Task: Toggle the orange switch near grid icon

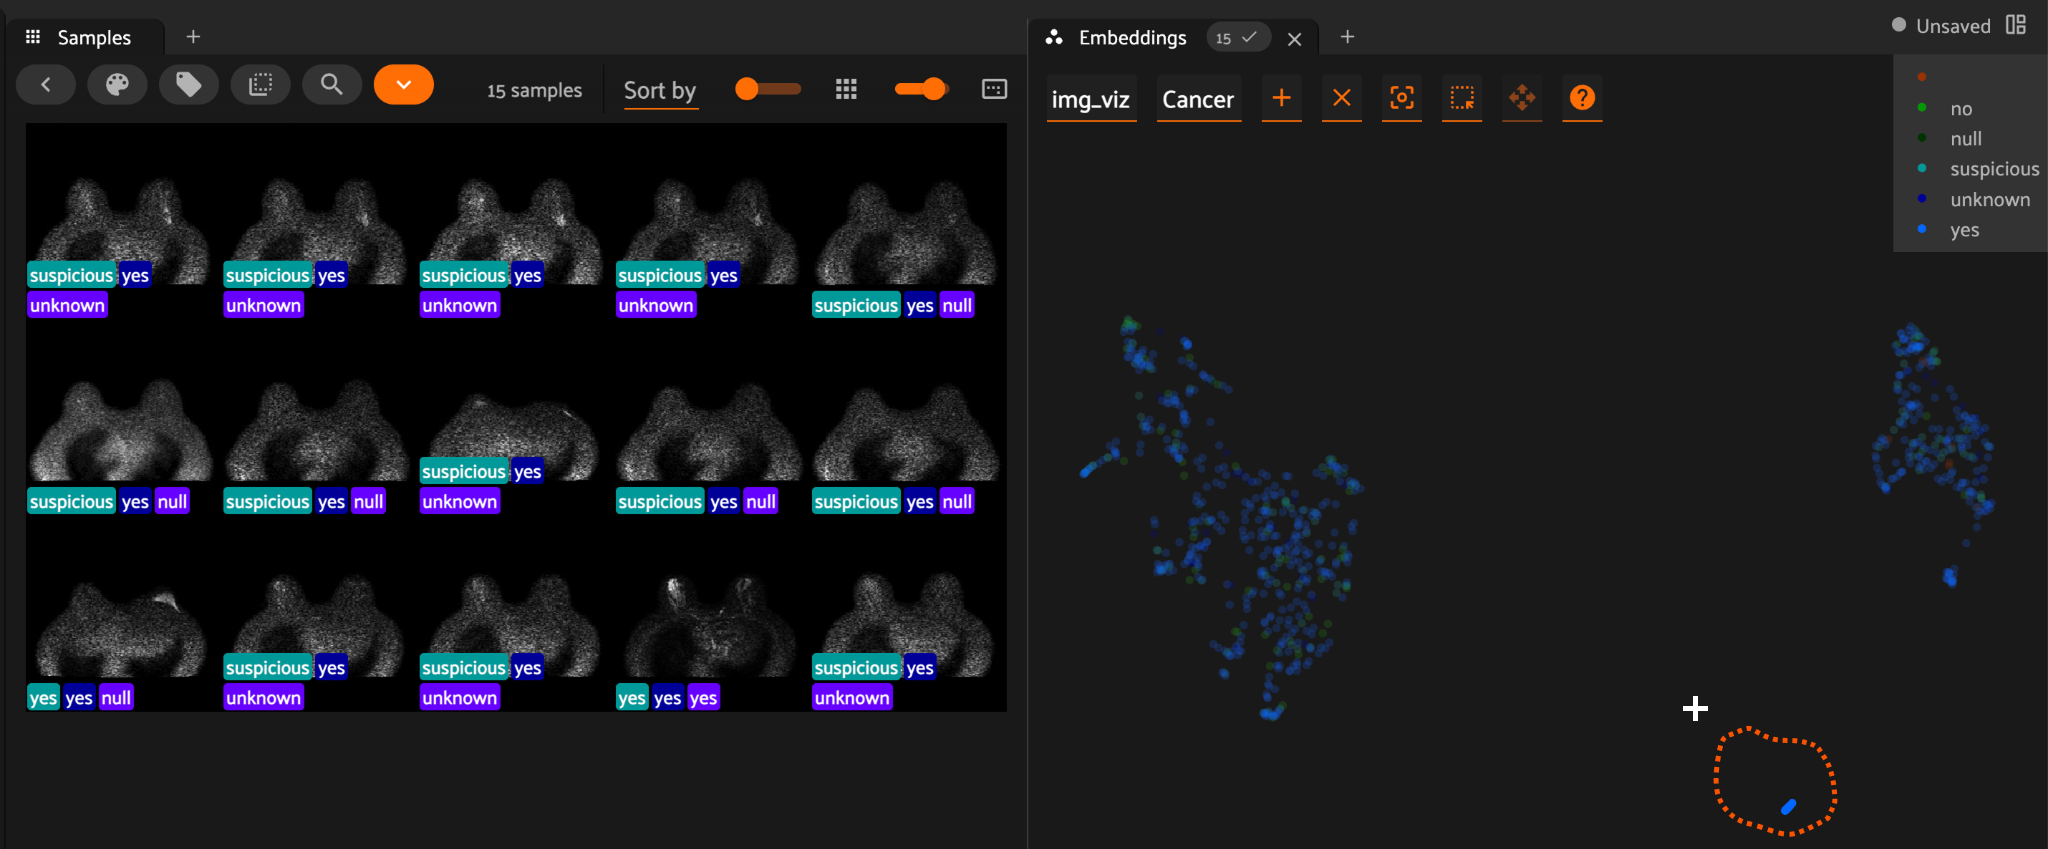Action: [x=921, y=89]
